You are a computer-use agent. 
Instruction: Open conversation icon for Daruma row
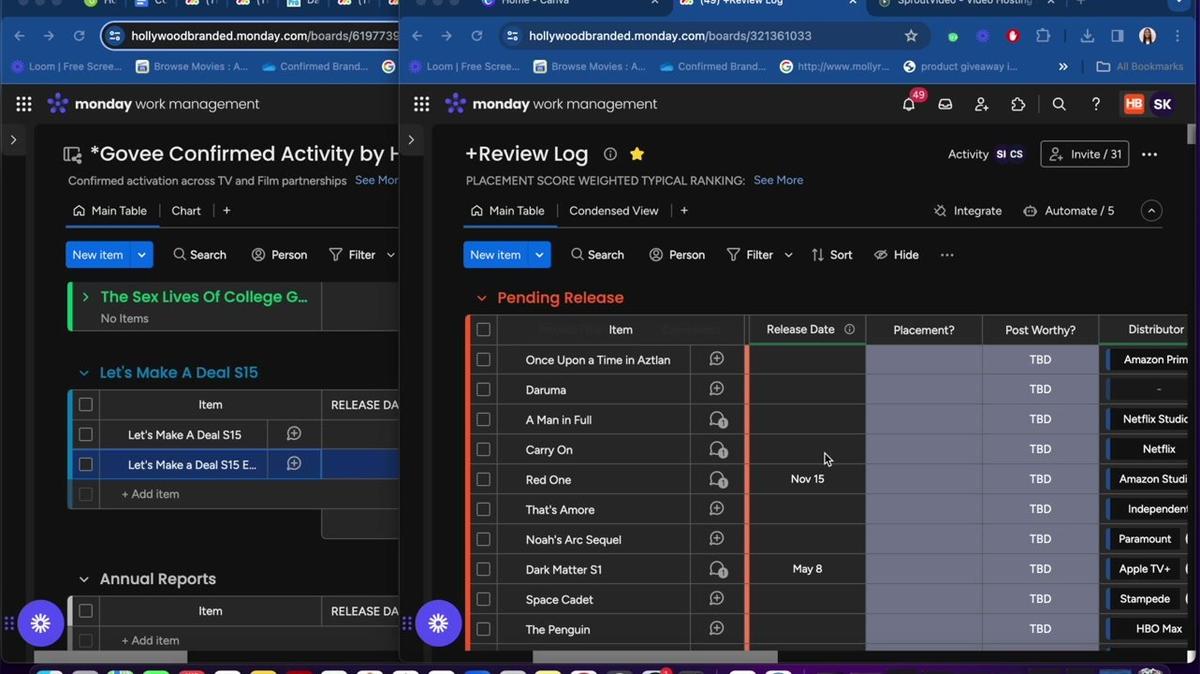click(716, 389)
